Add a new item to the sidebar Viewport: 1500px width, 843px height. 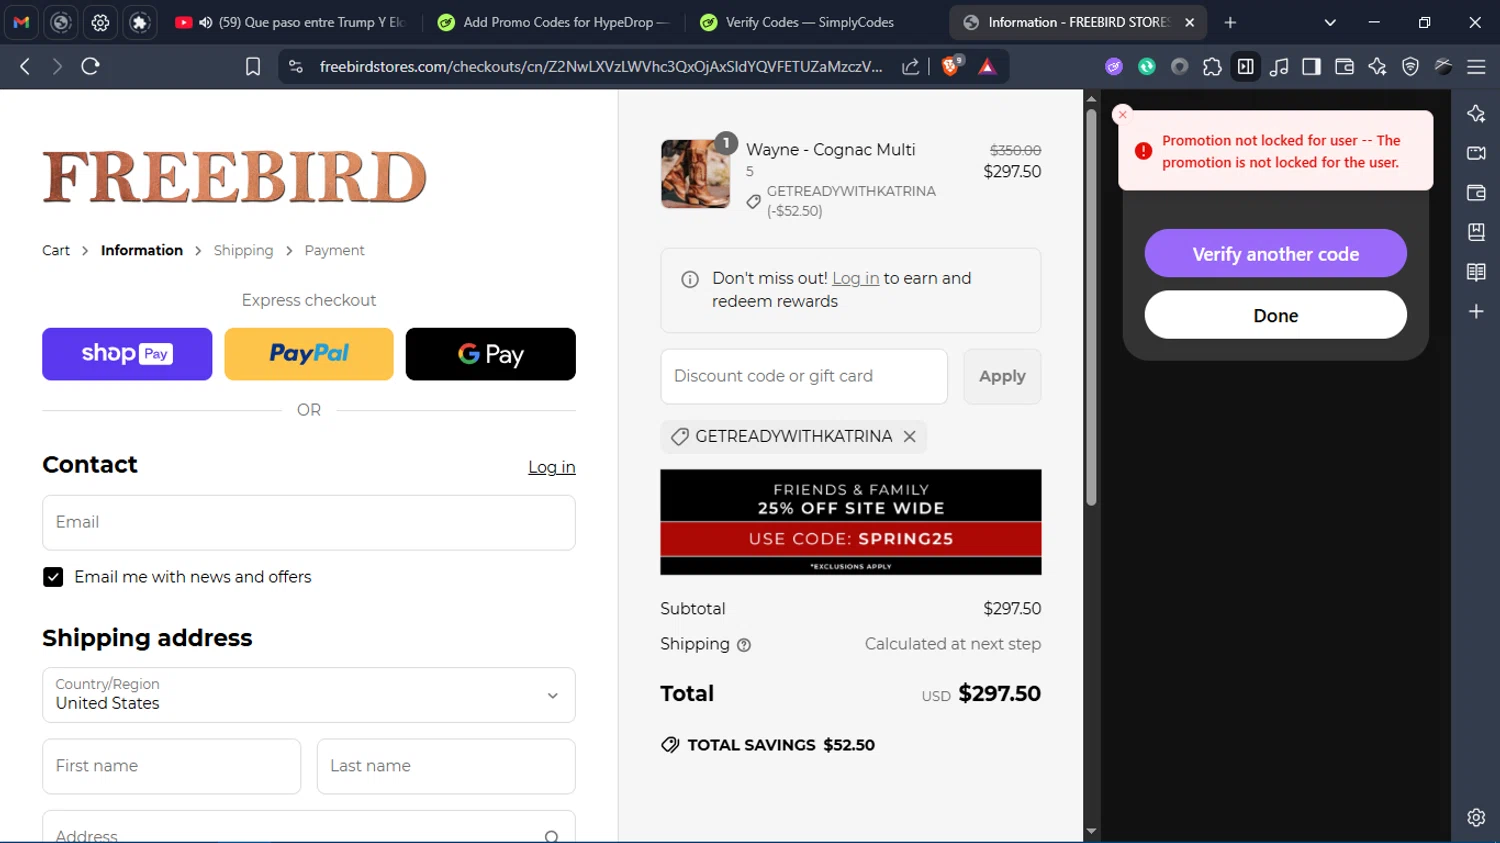1476,312
